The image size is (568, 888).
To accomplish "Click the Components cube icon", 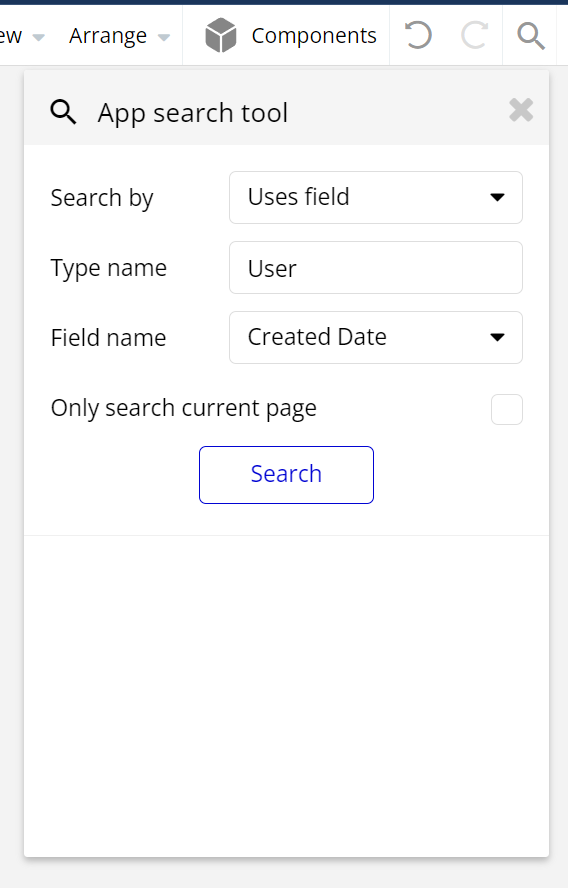I will [x=220, y=35].
